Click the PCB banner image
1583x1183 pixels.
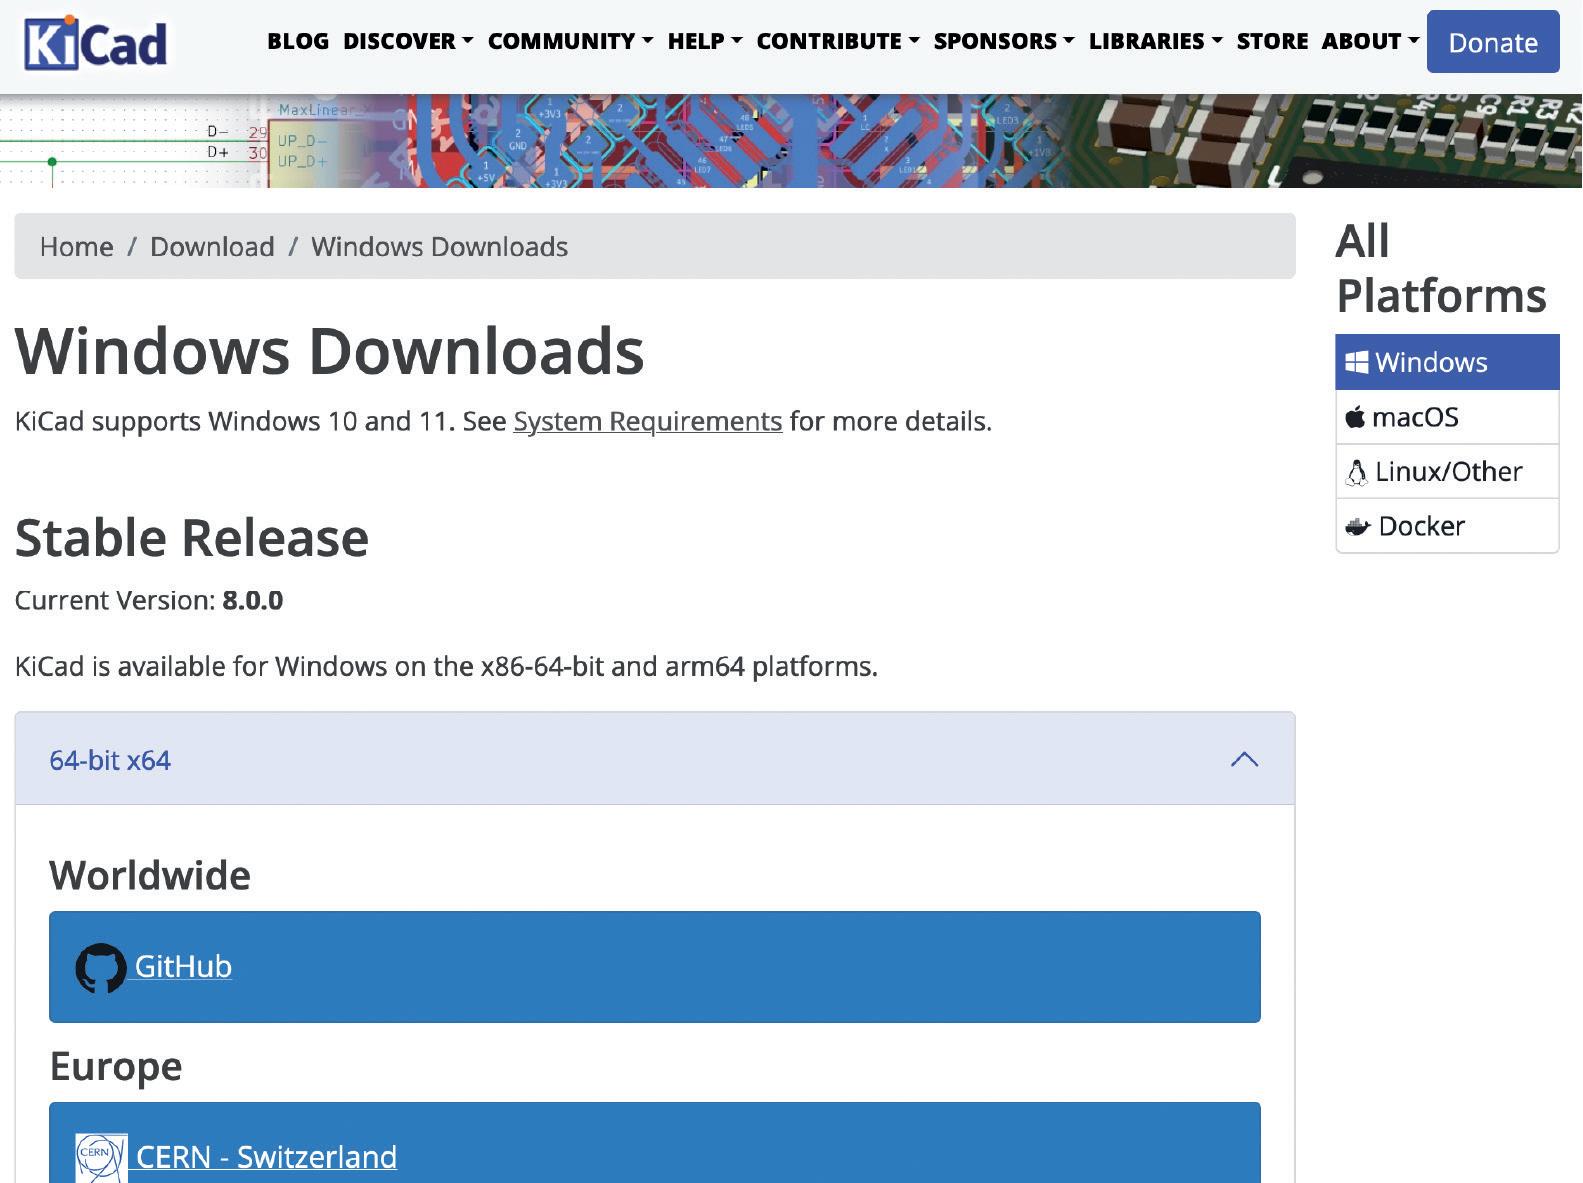pos(791,141)
